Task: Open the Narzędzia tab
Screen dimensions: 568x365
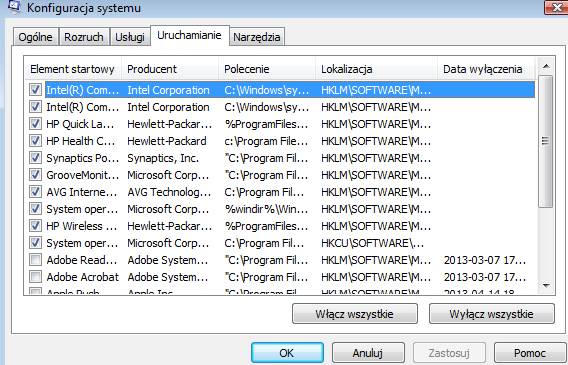Action: coord(257,37)
